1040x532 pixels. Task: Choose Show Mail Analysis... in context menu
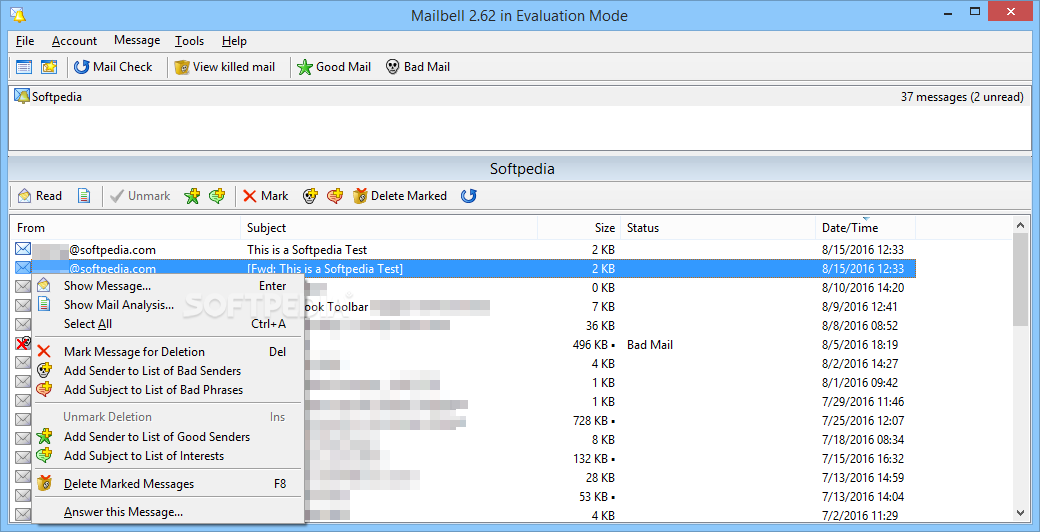[168, 305]
